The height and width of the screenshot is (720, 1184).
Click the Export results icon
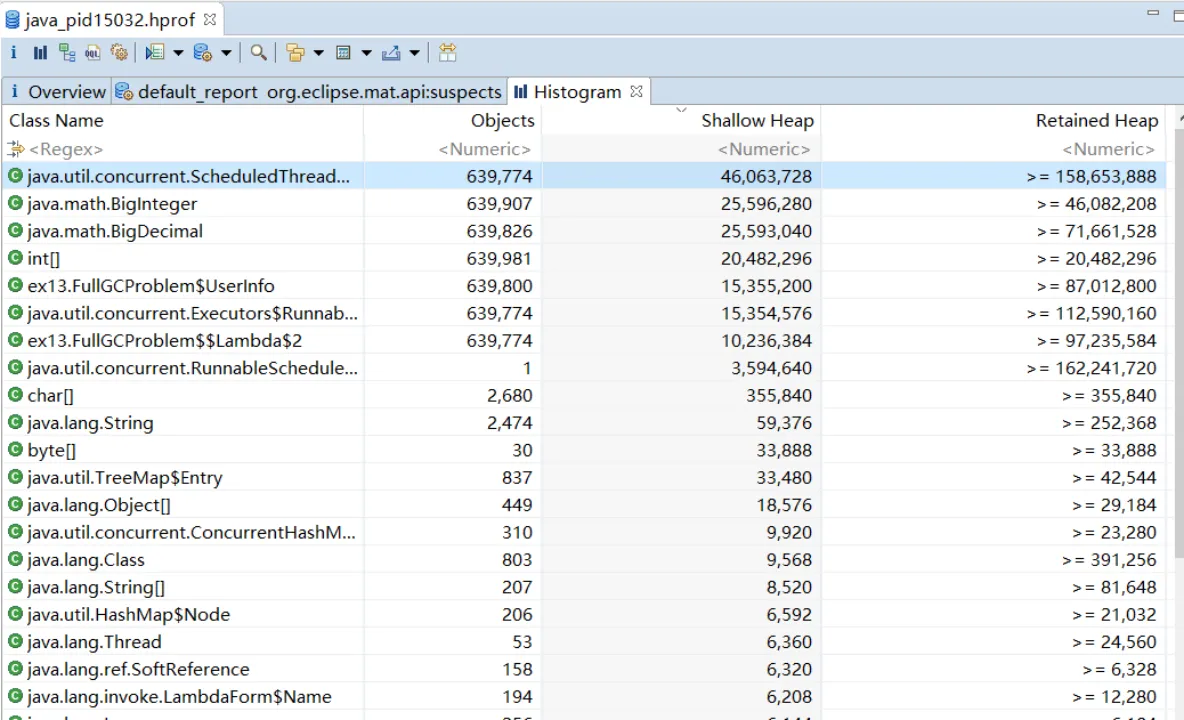point(391,52)
